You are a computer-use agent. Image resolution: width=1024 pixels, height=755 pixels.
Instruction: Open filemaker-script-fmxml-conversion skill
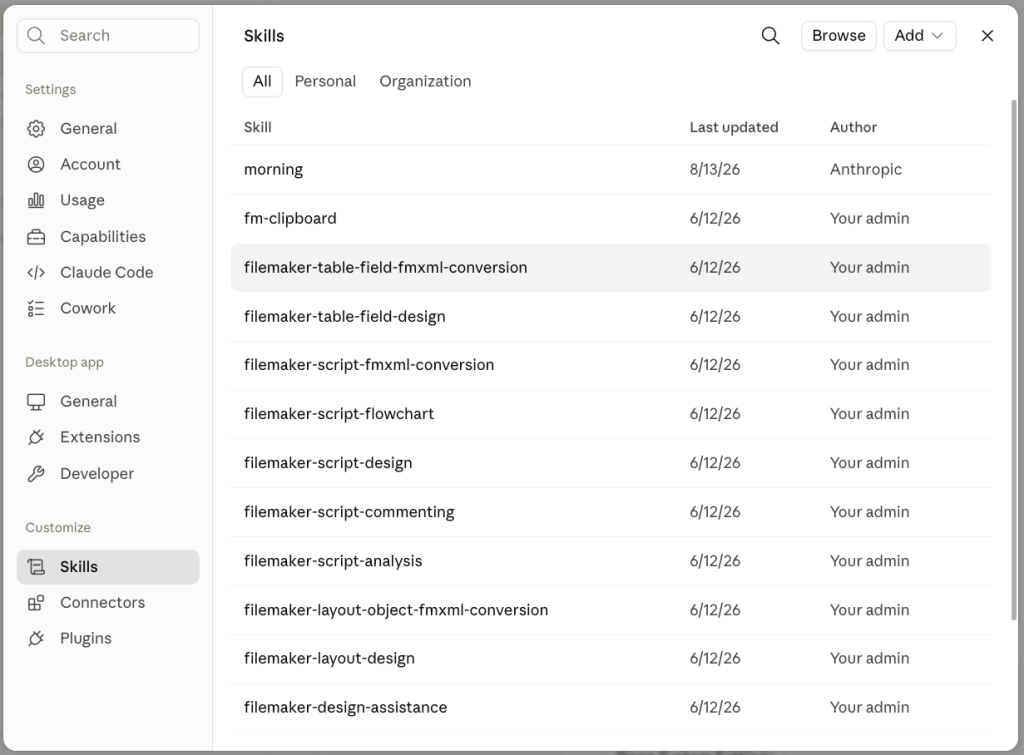coord(611,365)
